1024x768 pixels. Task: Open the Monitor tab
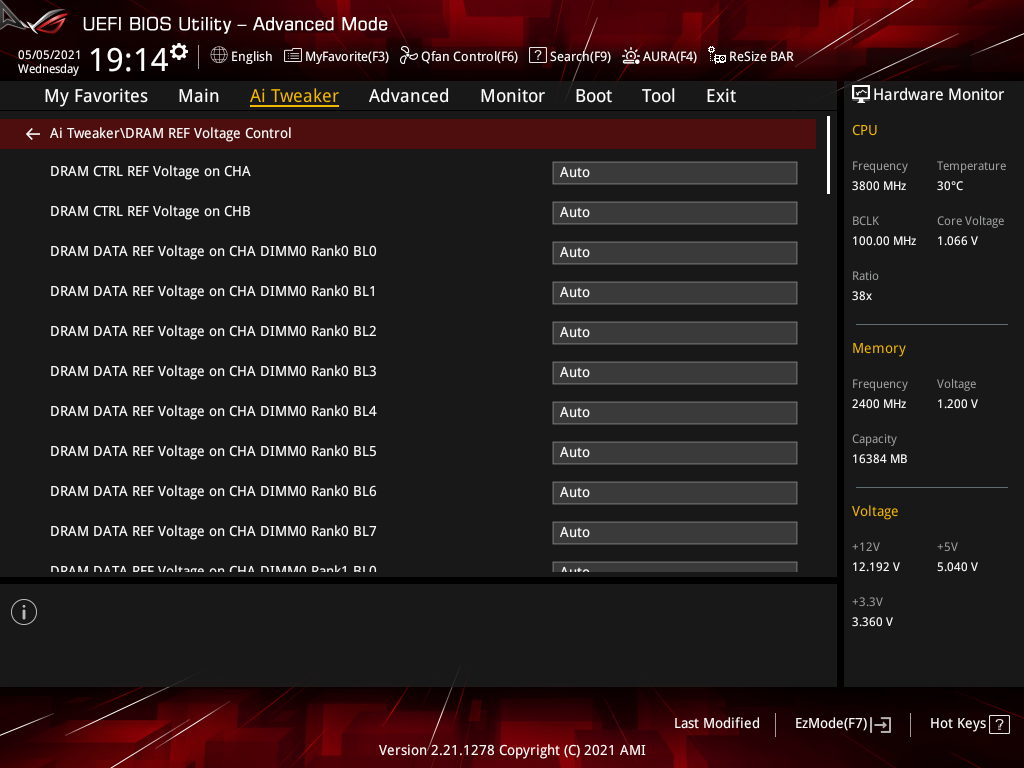(513, 96)
